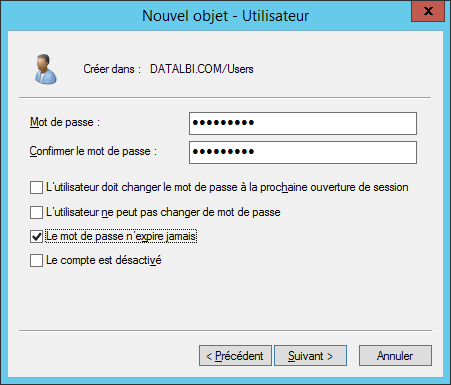The width and height of the screenshot is (451, 385).
Task: Click the label text "Le compte est désactivé"
Action: (104, 260)
